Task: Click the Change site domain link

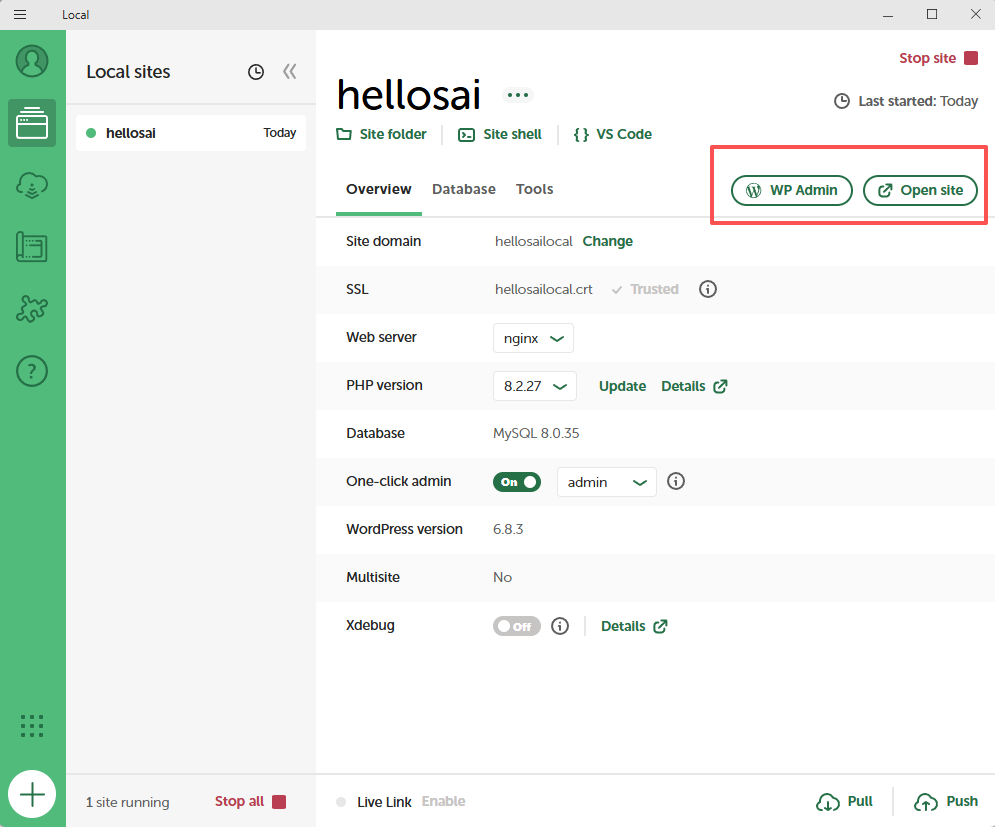Action: point(607,241)
